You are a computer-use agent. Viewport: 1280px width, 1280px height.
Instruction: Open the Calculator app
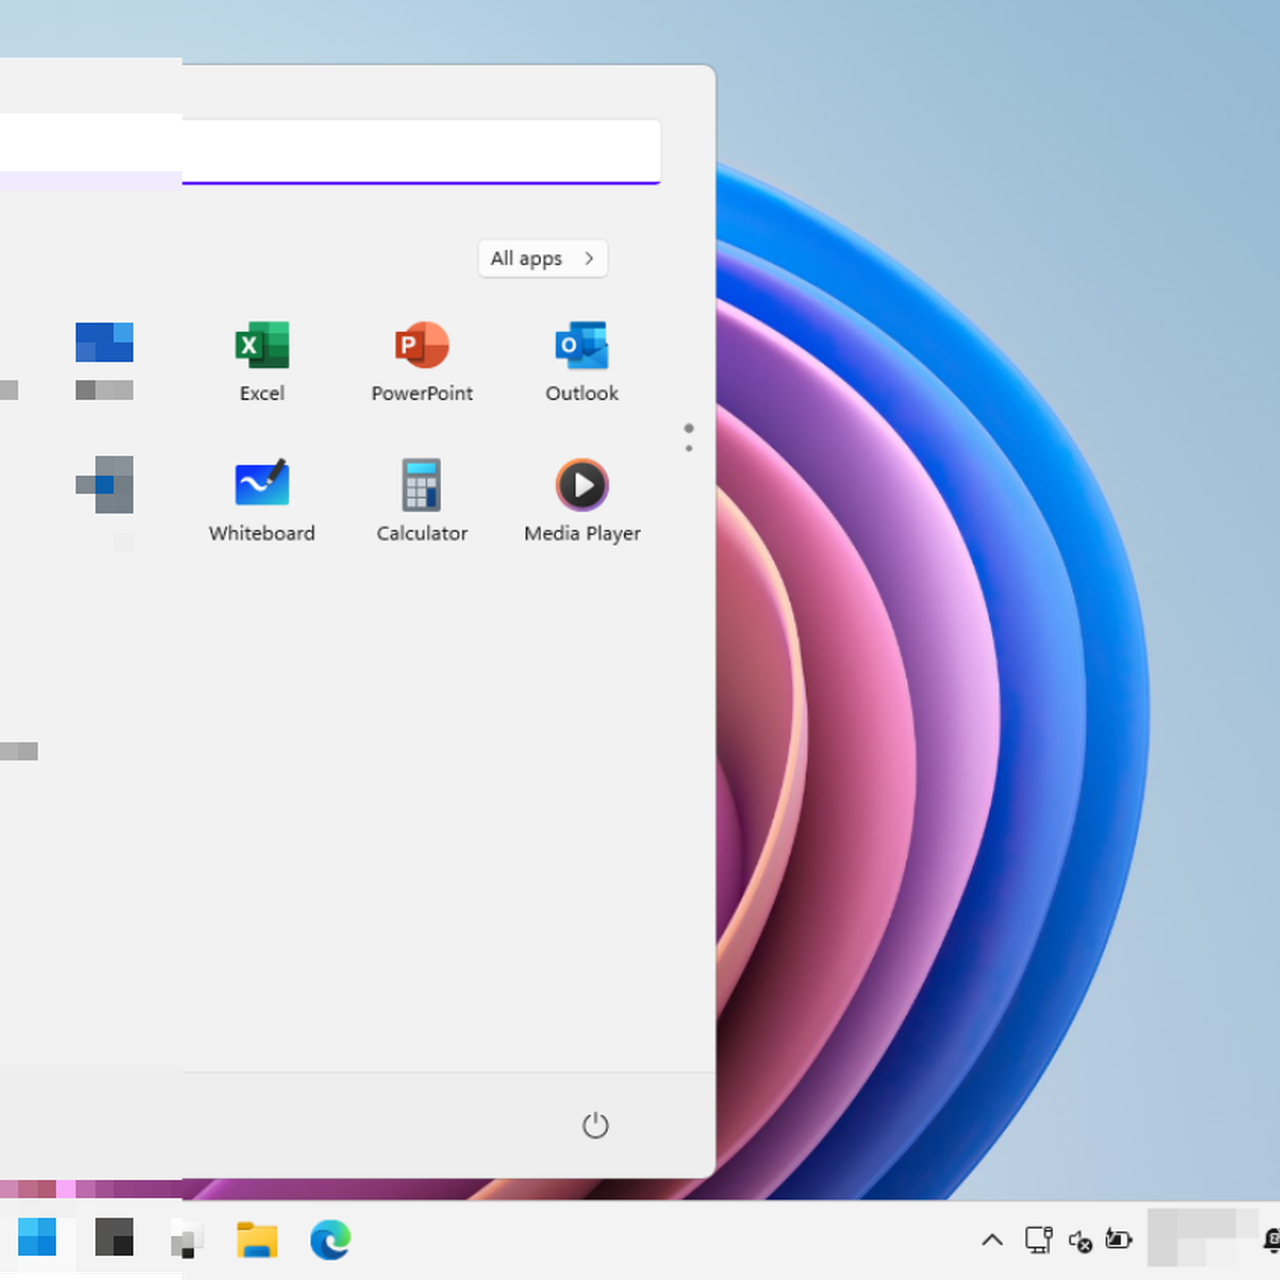click(422, 502)
